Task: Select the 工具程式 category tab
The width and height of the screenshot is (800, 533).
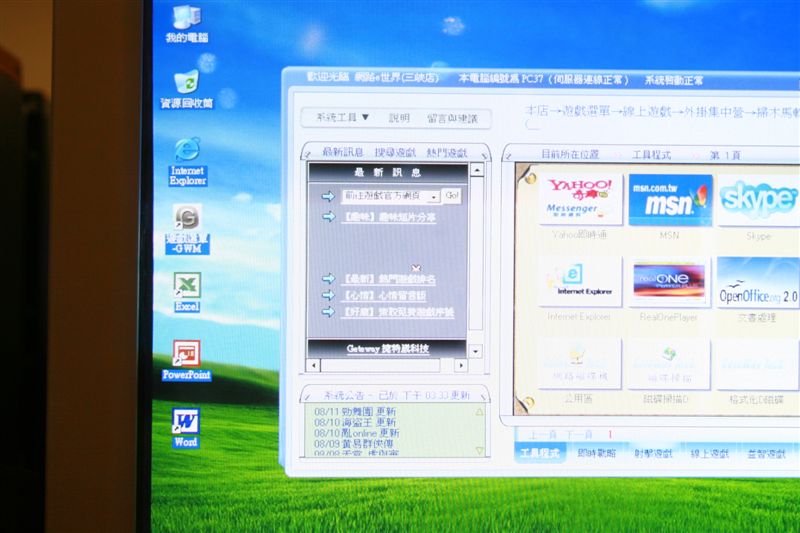Action: click(x=540, y=452)
